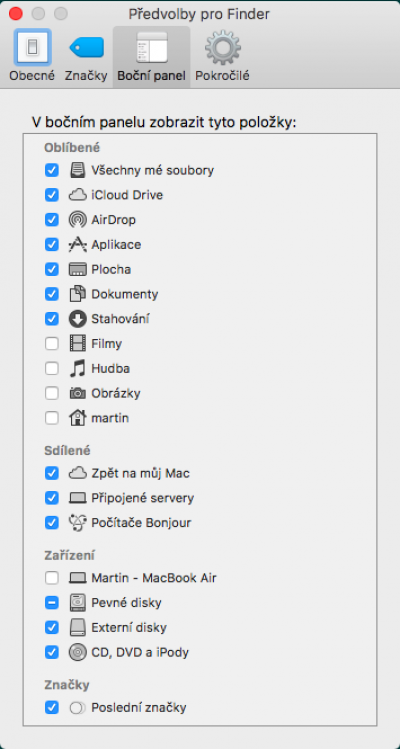Enable the Obrázky checkbox

pos(52,393)
